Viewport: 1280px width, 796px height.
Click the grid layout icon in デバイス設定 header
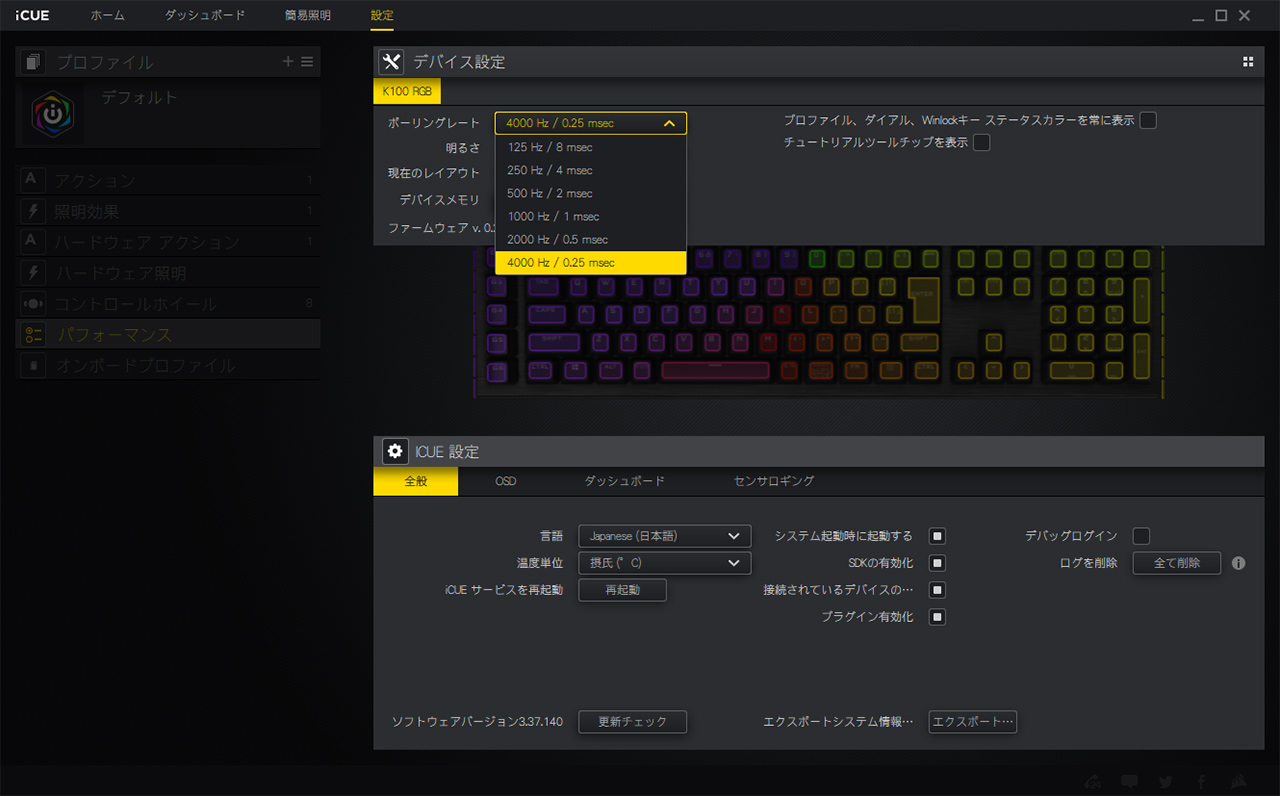point(1248,62)
